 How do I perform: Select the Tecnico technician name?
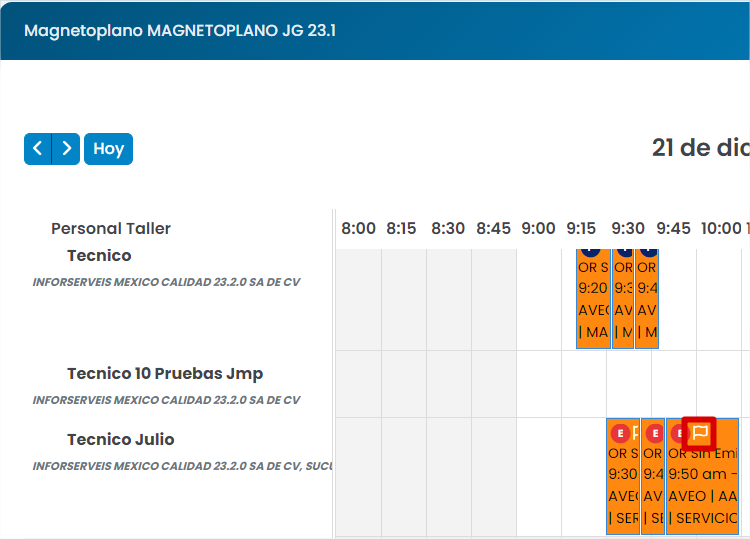click(x=99, y=255)
